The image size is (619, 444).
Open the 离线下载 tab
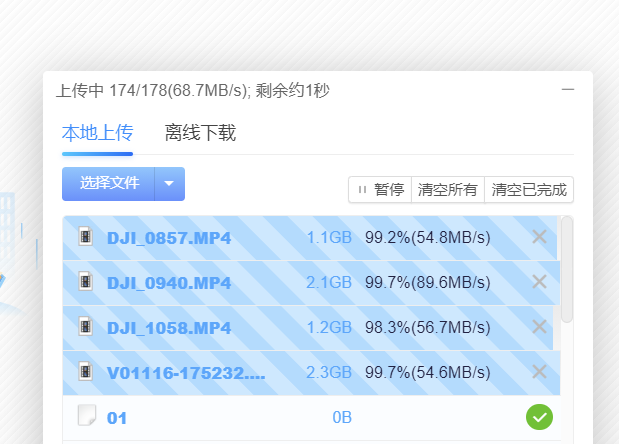[x=200, y=133]
